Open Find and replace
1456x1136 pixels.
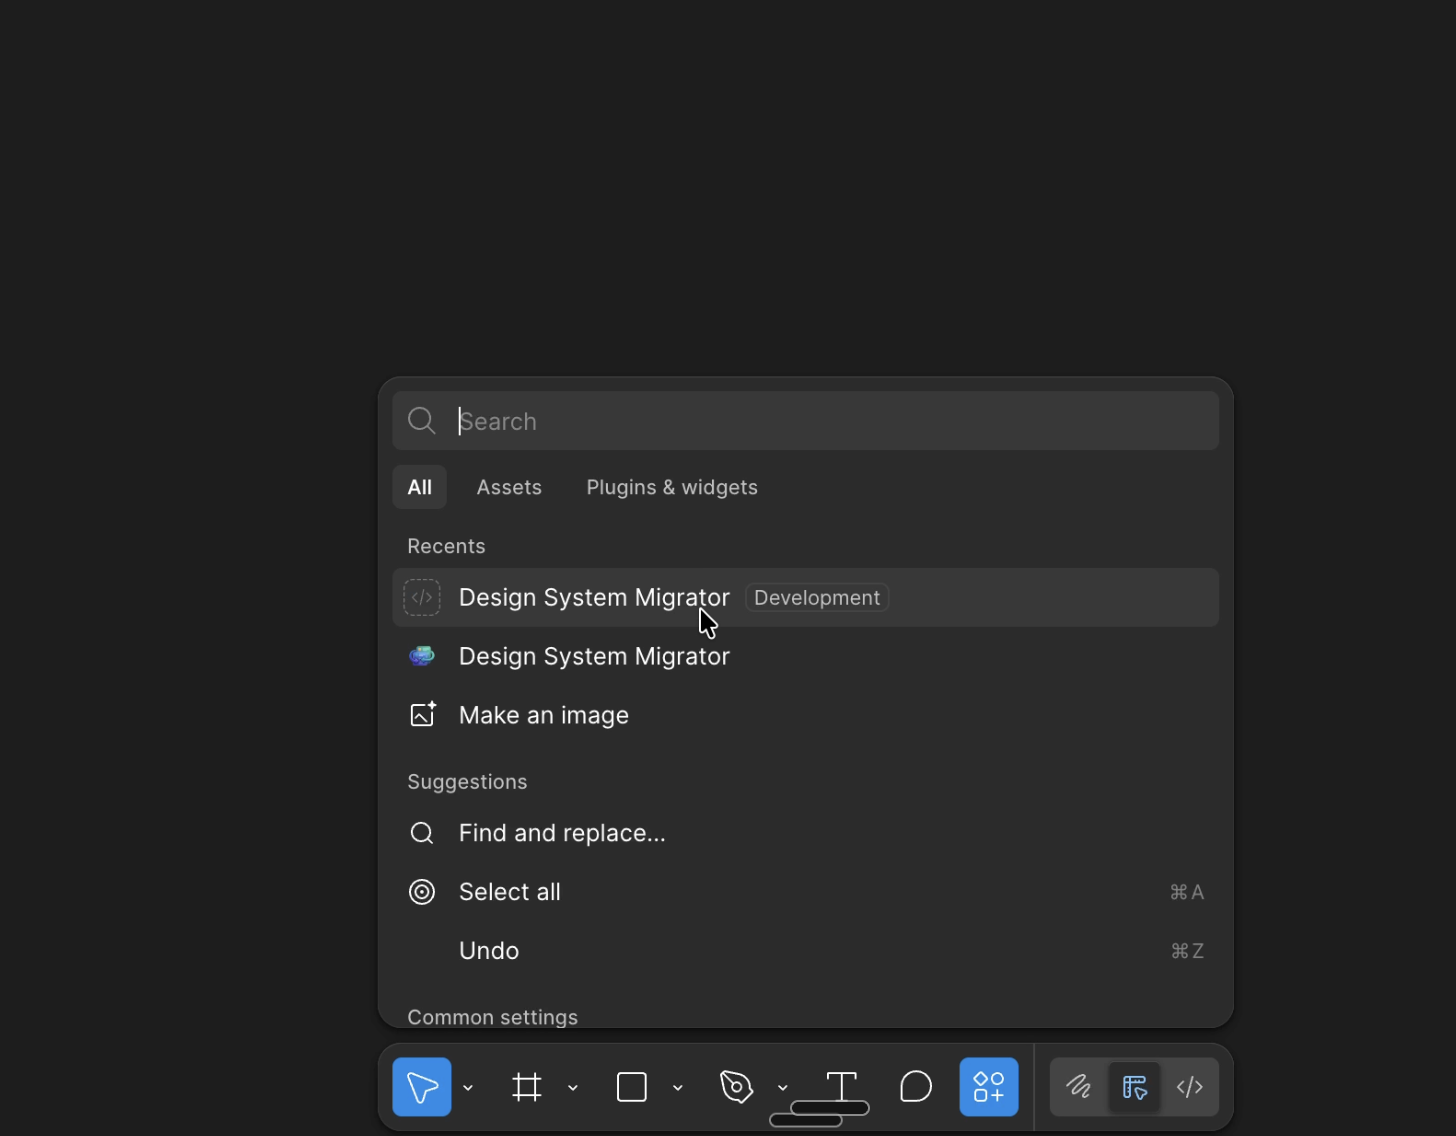[805, 833]
